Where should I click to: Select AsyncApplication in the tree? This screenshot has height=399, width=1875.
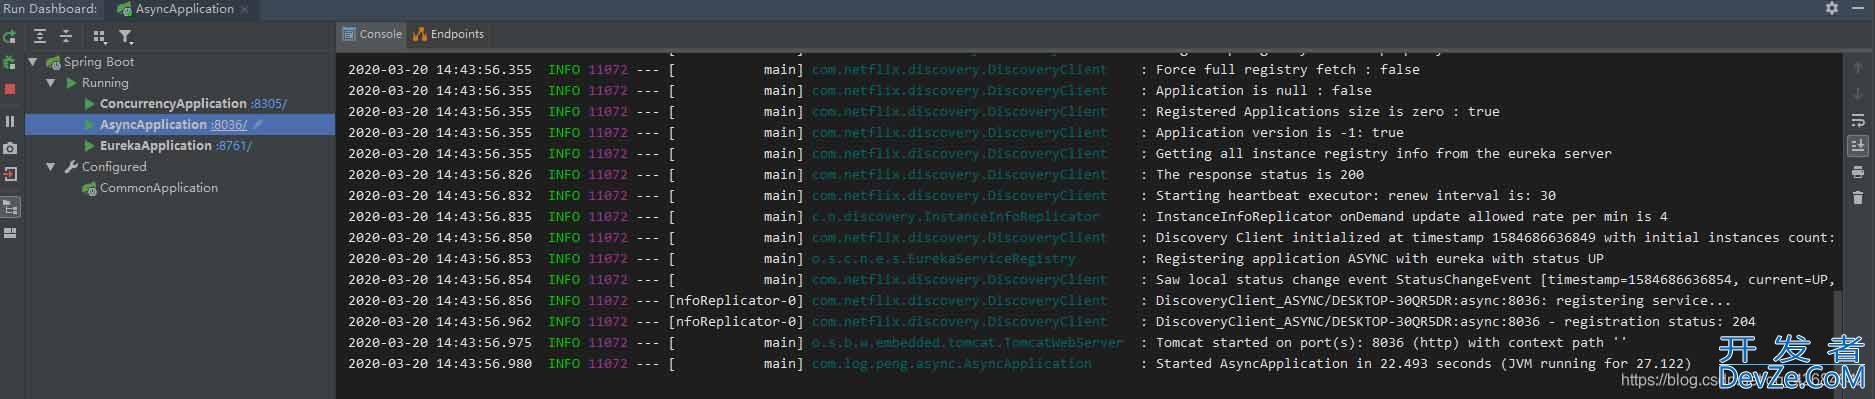(152, 125)
